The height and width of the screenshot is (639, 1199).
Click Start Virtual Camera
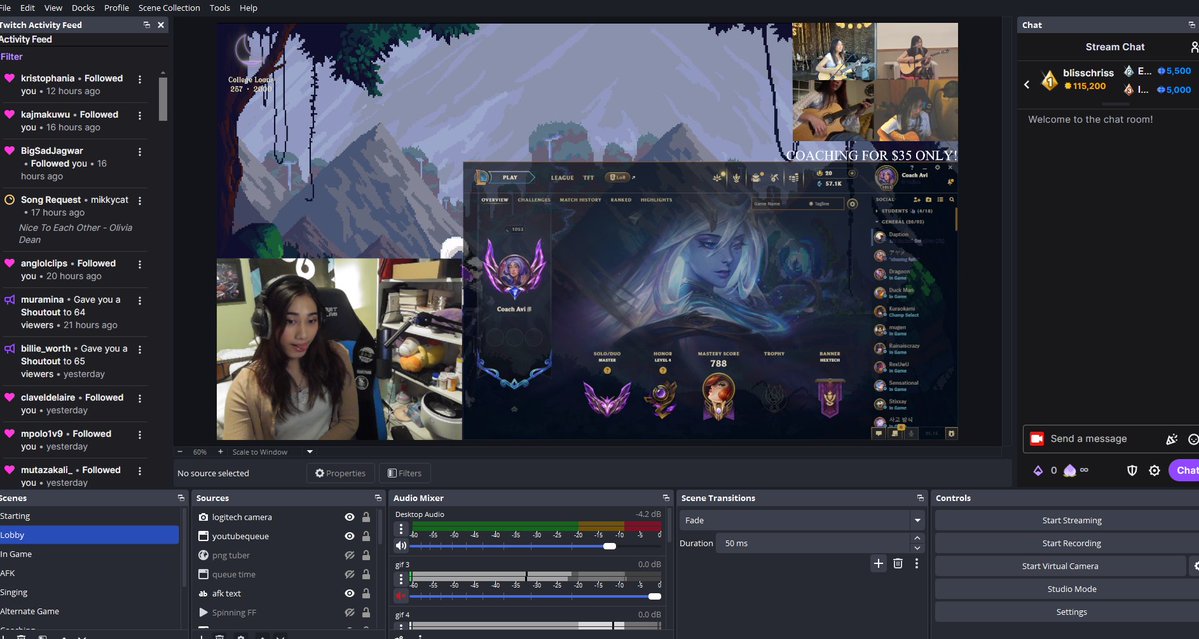tap(1060, 566)
